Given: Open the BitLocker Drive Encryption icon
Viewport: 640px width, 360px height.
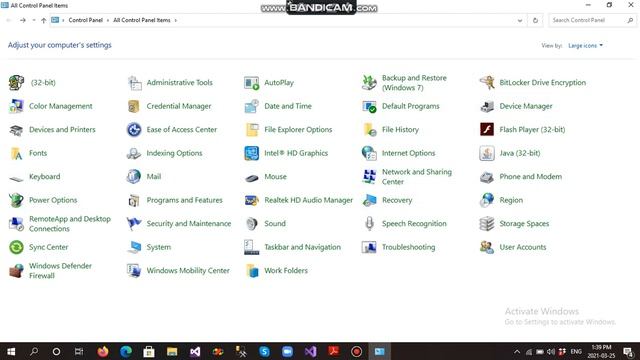Looking at the screenshot, I should 487,83.
